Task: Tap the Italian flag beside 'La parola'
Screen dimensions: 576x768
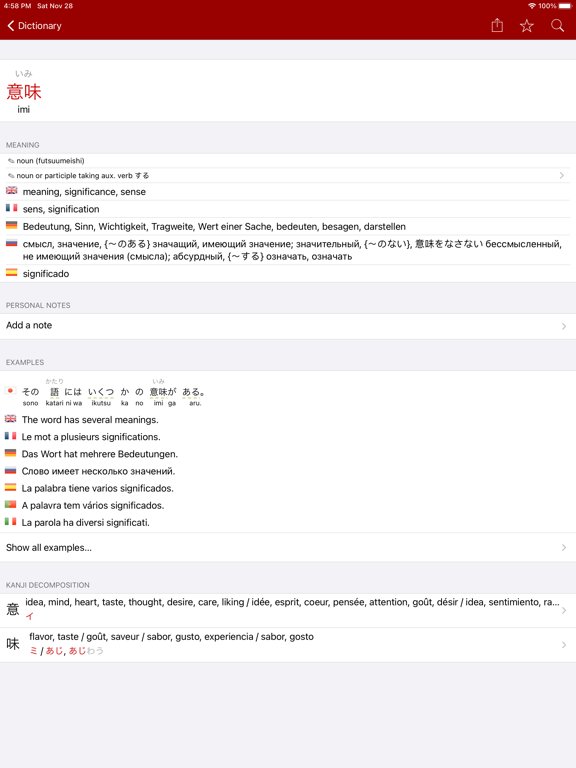Action: coord(10,522)
